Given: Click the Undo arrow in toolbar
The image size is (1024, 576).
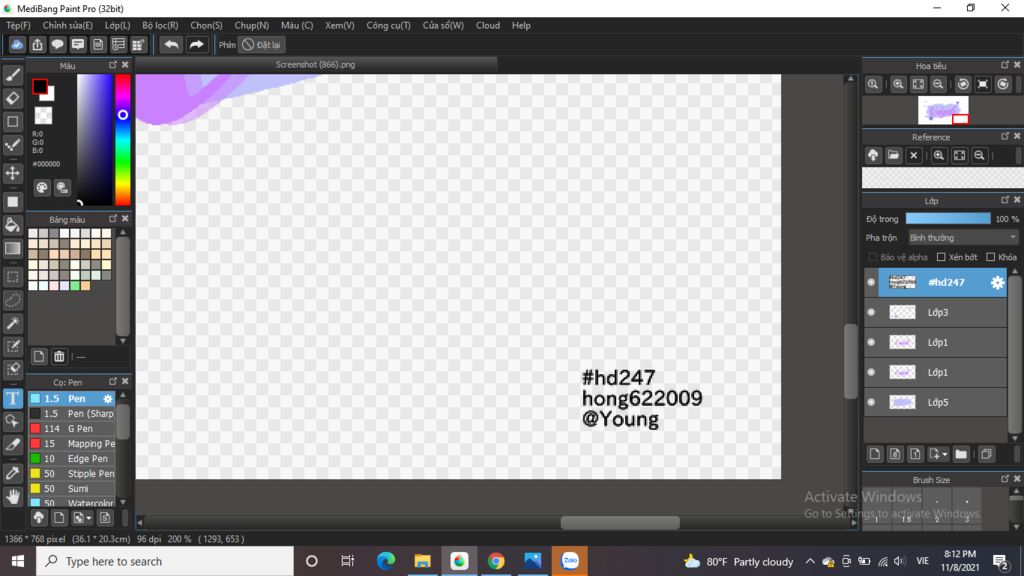Looking at the screenshot, I should tap(171, 44).
